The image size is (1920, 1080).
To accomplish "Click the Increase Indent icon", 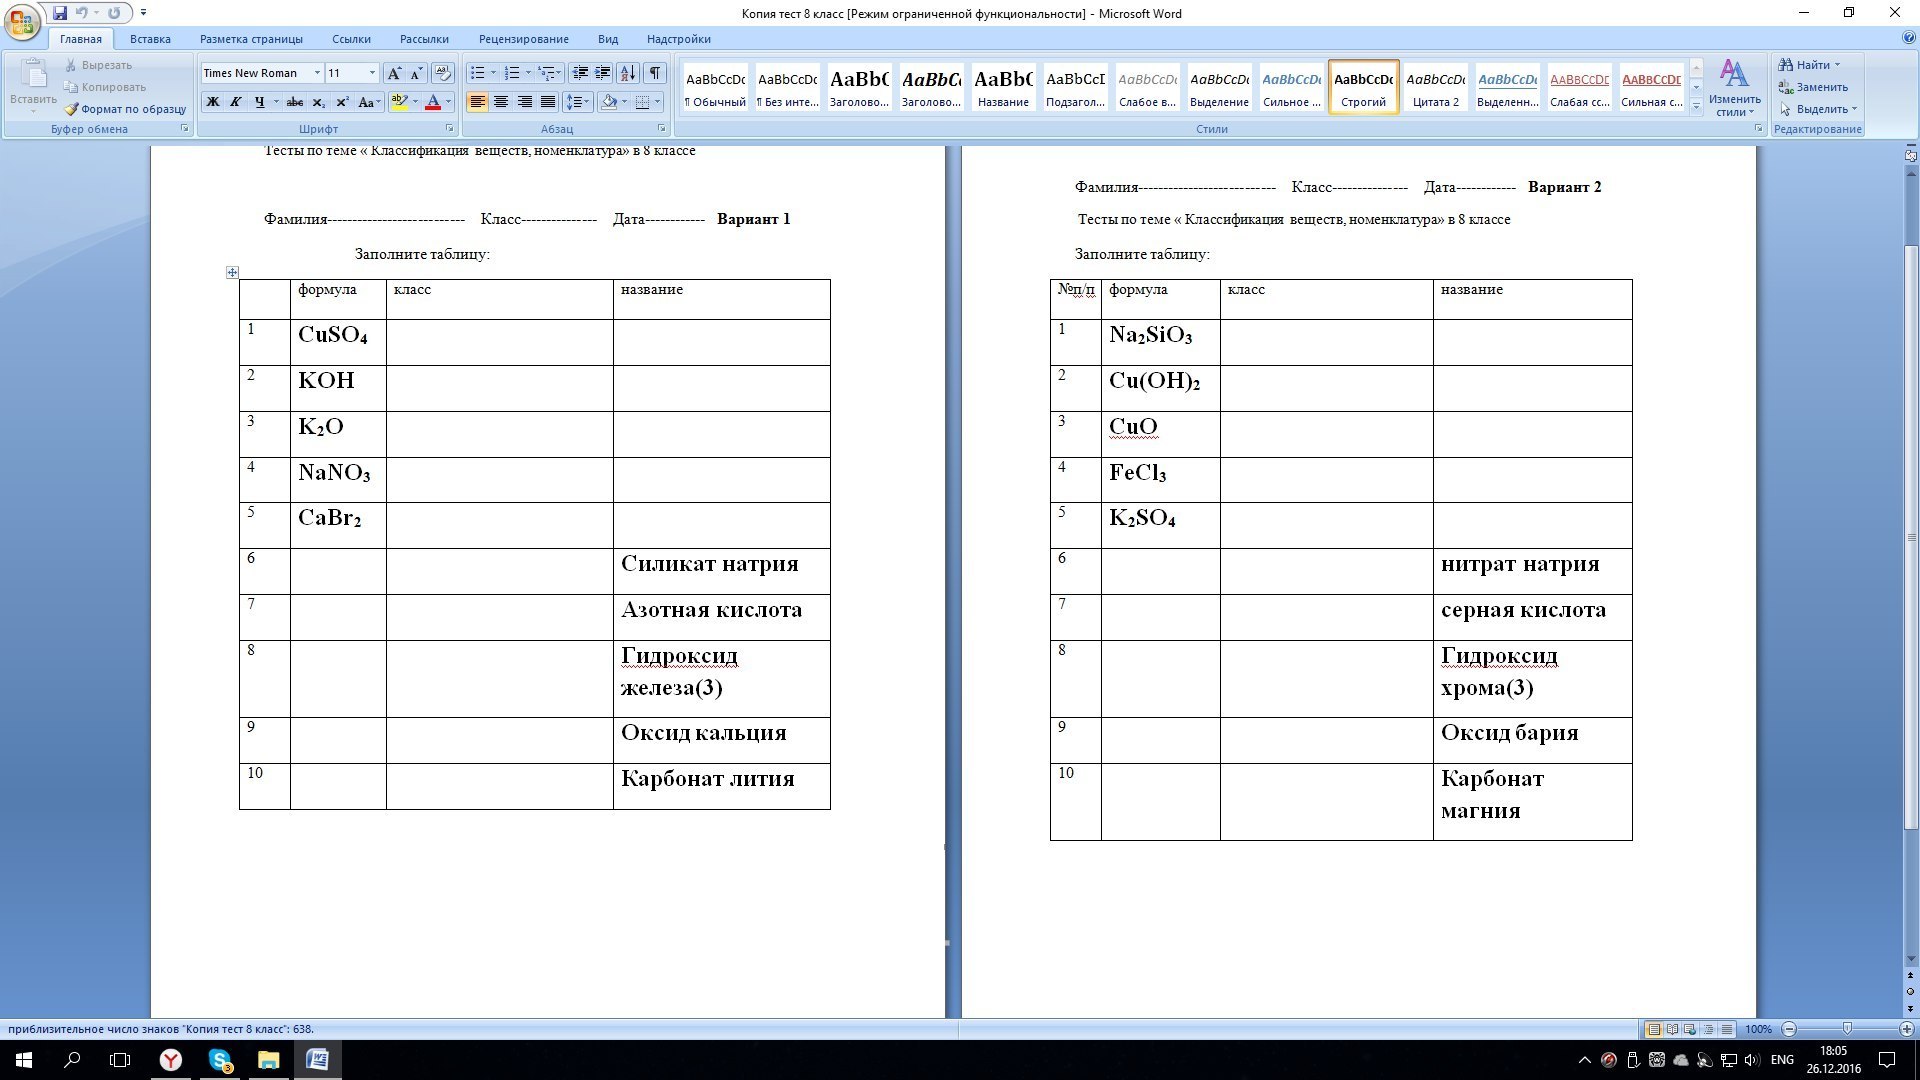I will [603, 73].
